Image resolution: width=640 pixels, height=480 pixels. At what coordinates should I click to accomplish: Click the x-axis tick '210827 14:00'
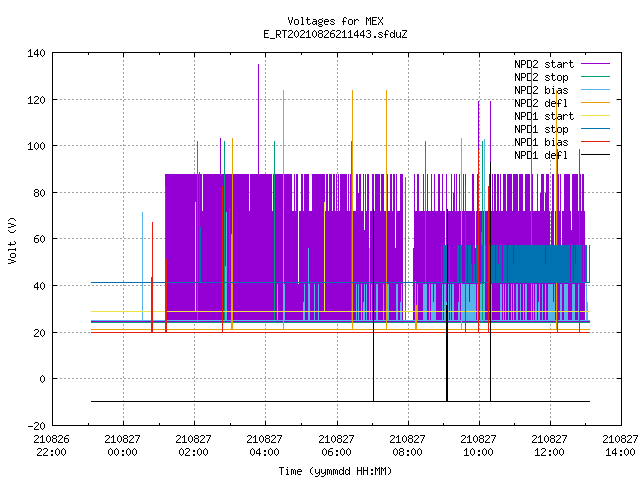(620, 446)
